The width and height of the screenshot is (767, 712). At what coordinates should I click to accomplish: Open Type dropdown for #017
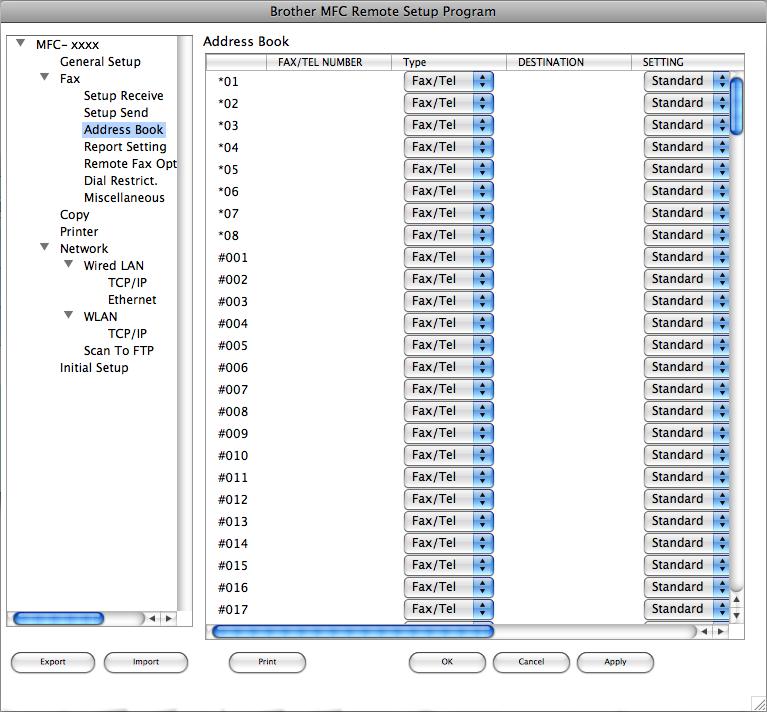tap(449, 609)
